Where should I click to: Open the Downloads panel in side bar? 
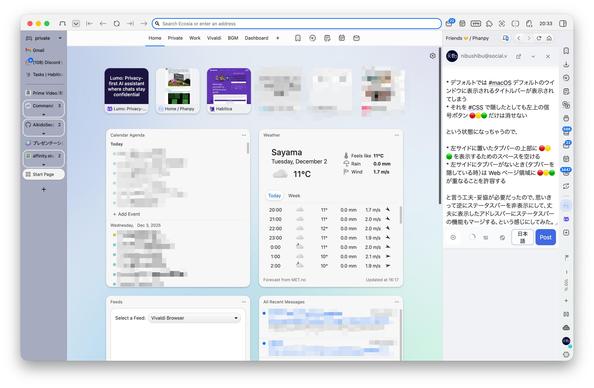[566, 64]
